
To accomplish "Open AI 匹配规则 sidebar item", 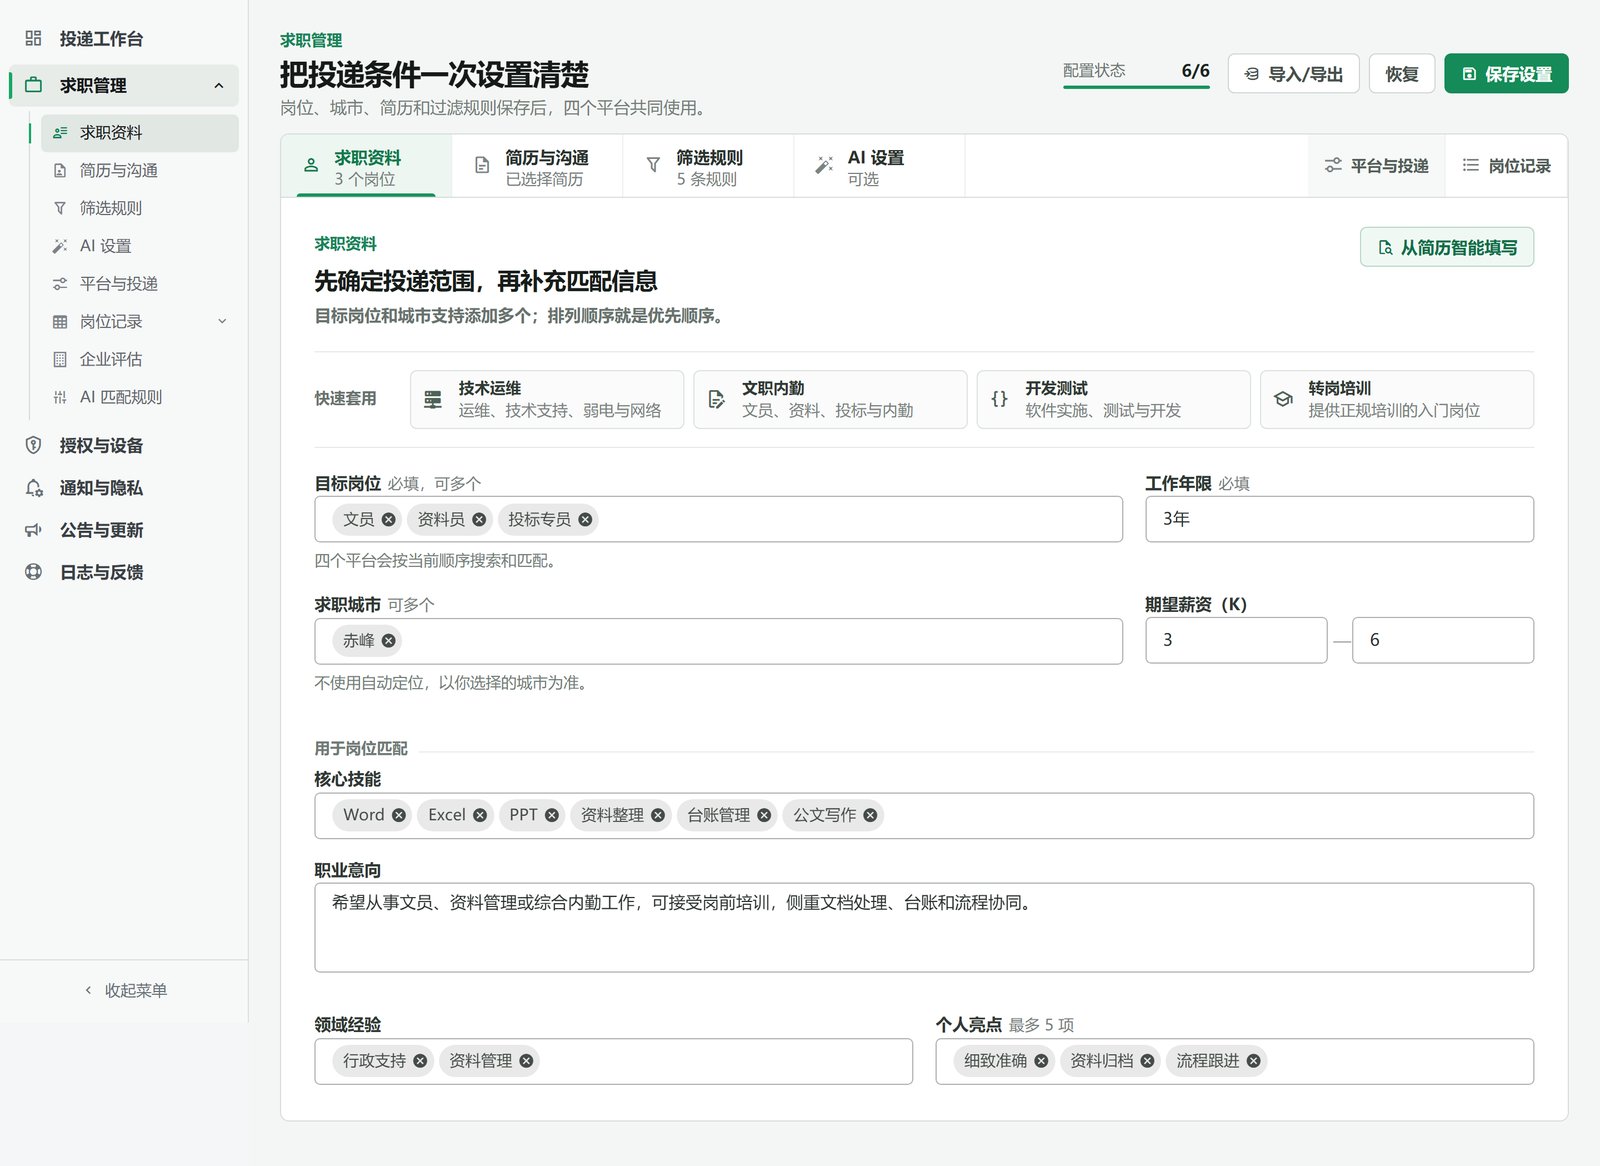I will click(x=139, y=397).
